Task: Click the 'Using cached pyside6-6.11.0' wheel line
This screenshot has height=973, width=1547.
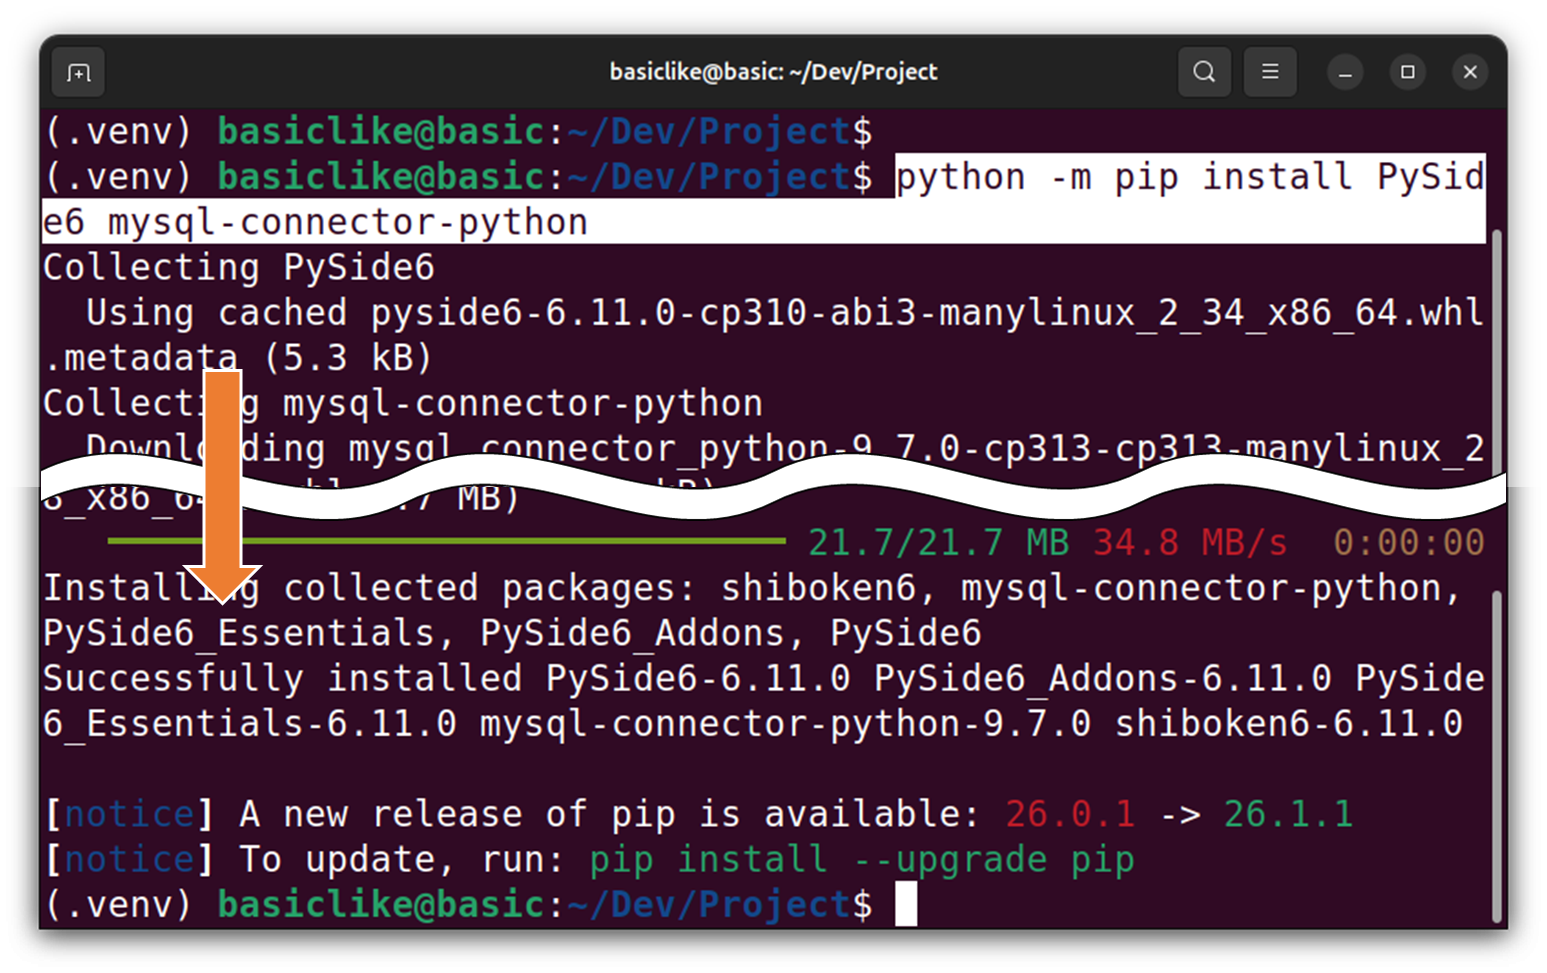Action: tap(784, 313)
